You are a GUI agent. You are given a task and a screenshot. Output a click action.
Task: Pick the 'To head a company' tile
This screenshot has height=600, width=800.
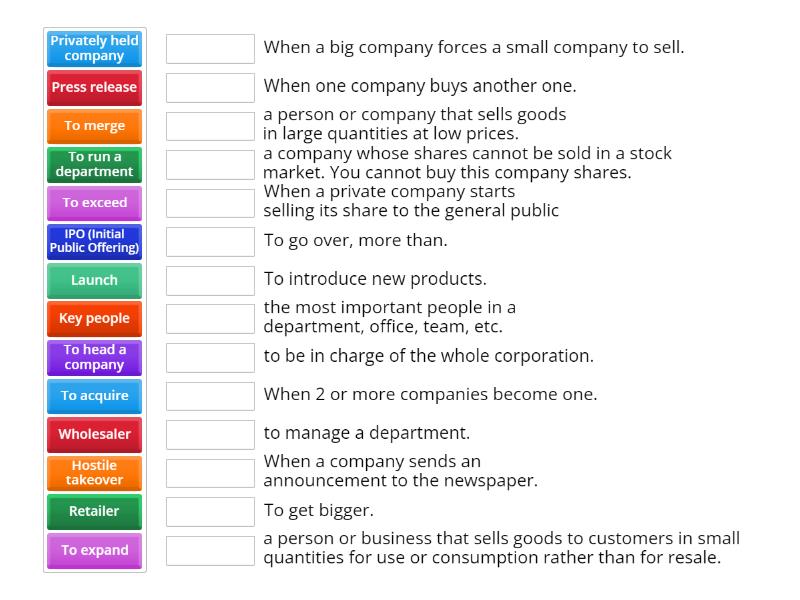click(95, 357)
